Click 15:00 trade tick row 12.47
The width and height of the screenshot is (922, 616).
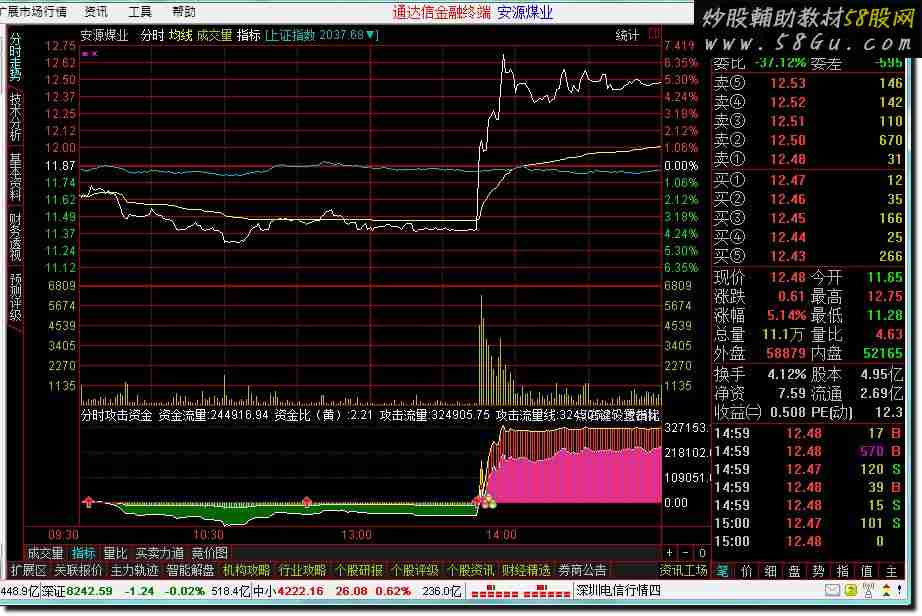coord(808,523)
